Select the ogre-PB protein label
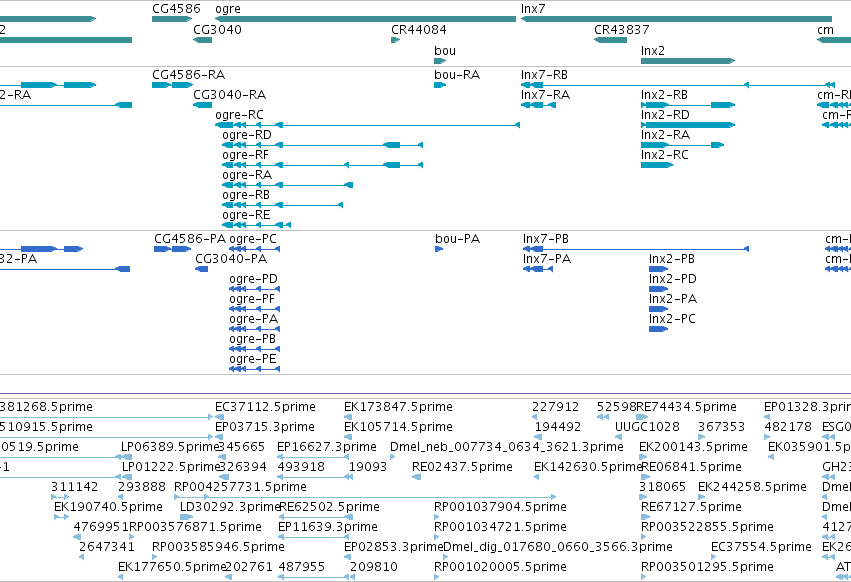The image size is (851, 582). [x=252, y=339]
